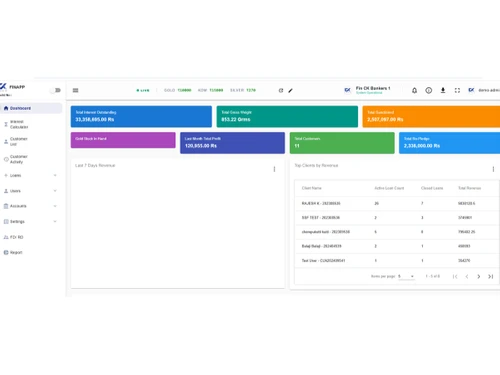The height and width of the screenshot is (375, 500).
Task: Open the Dashboard menu item
Action: (31, 108)
